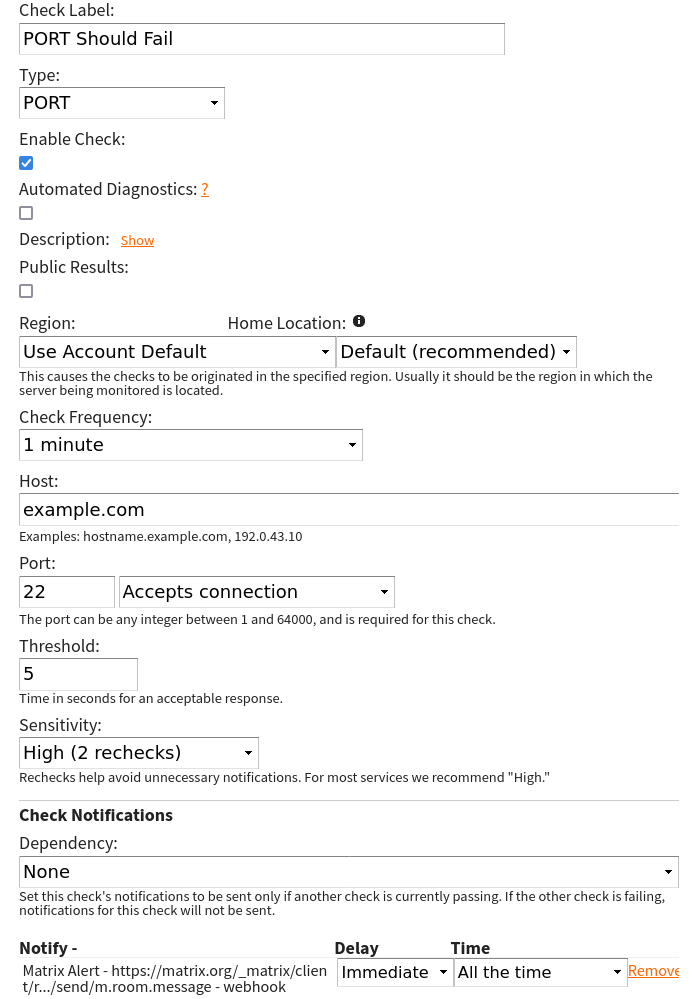Image resolution: width=697 pixels, height=999 pixels.
Task: Click into the Check Label field
Action: point(261,39)
